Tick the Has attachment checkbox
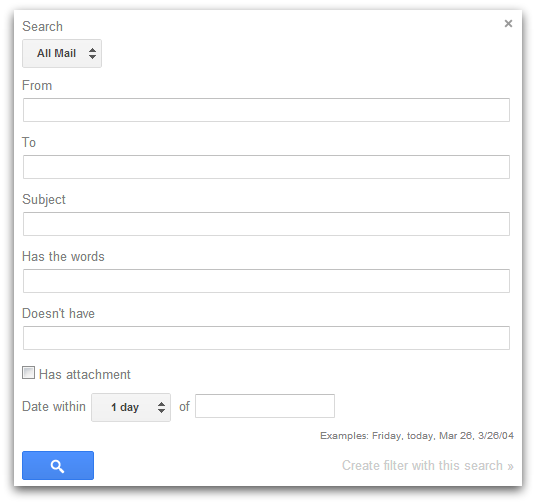The width and height of the screenshot is (536, 504). pos(28,373)
